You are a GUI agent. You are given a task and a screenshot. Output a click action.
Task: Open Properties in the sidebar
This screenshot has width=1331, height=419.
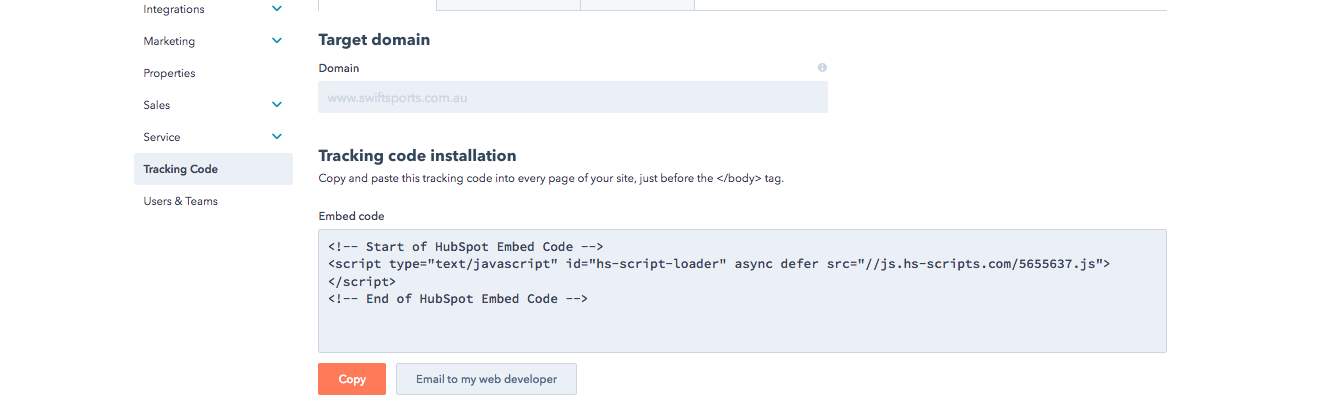coord(169,73)
